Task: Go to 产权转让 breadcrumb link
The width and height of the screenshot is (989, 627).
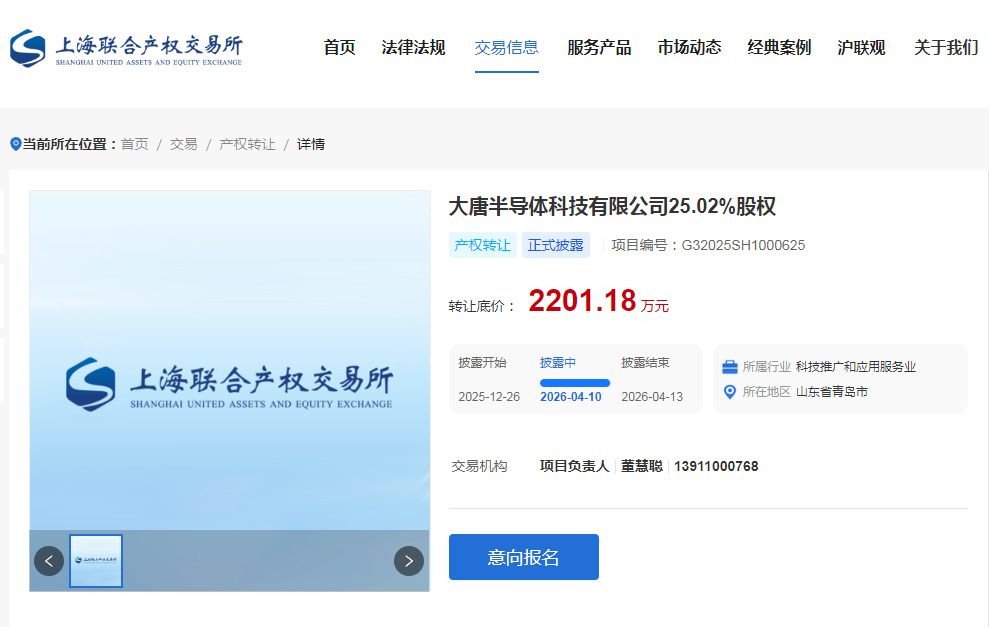Action: (x=247, y=144)
